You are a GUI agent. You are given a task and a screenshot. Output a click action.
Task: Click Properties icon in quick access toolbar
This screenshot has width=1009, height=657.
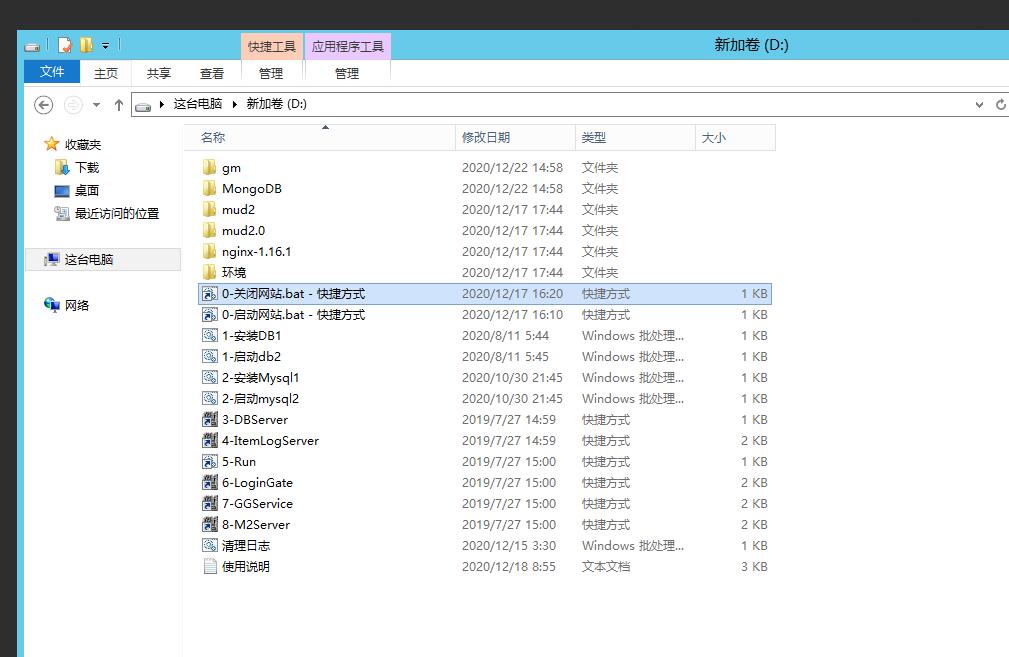coord(65,45)
